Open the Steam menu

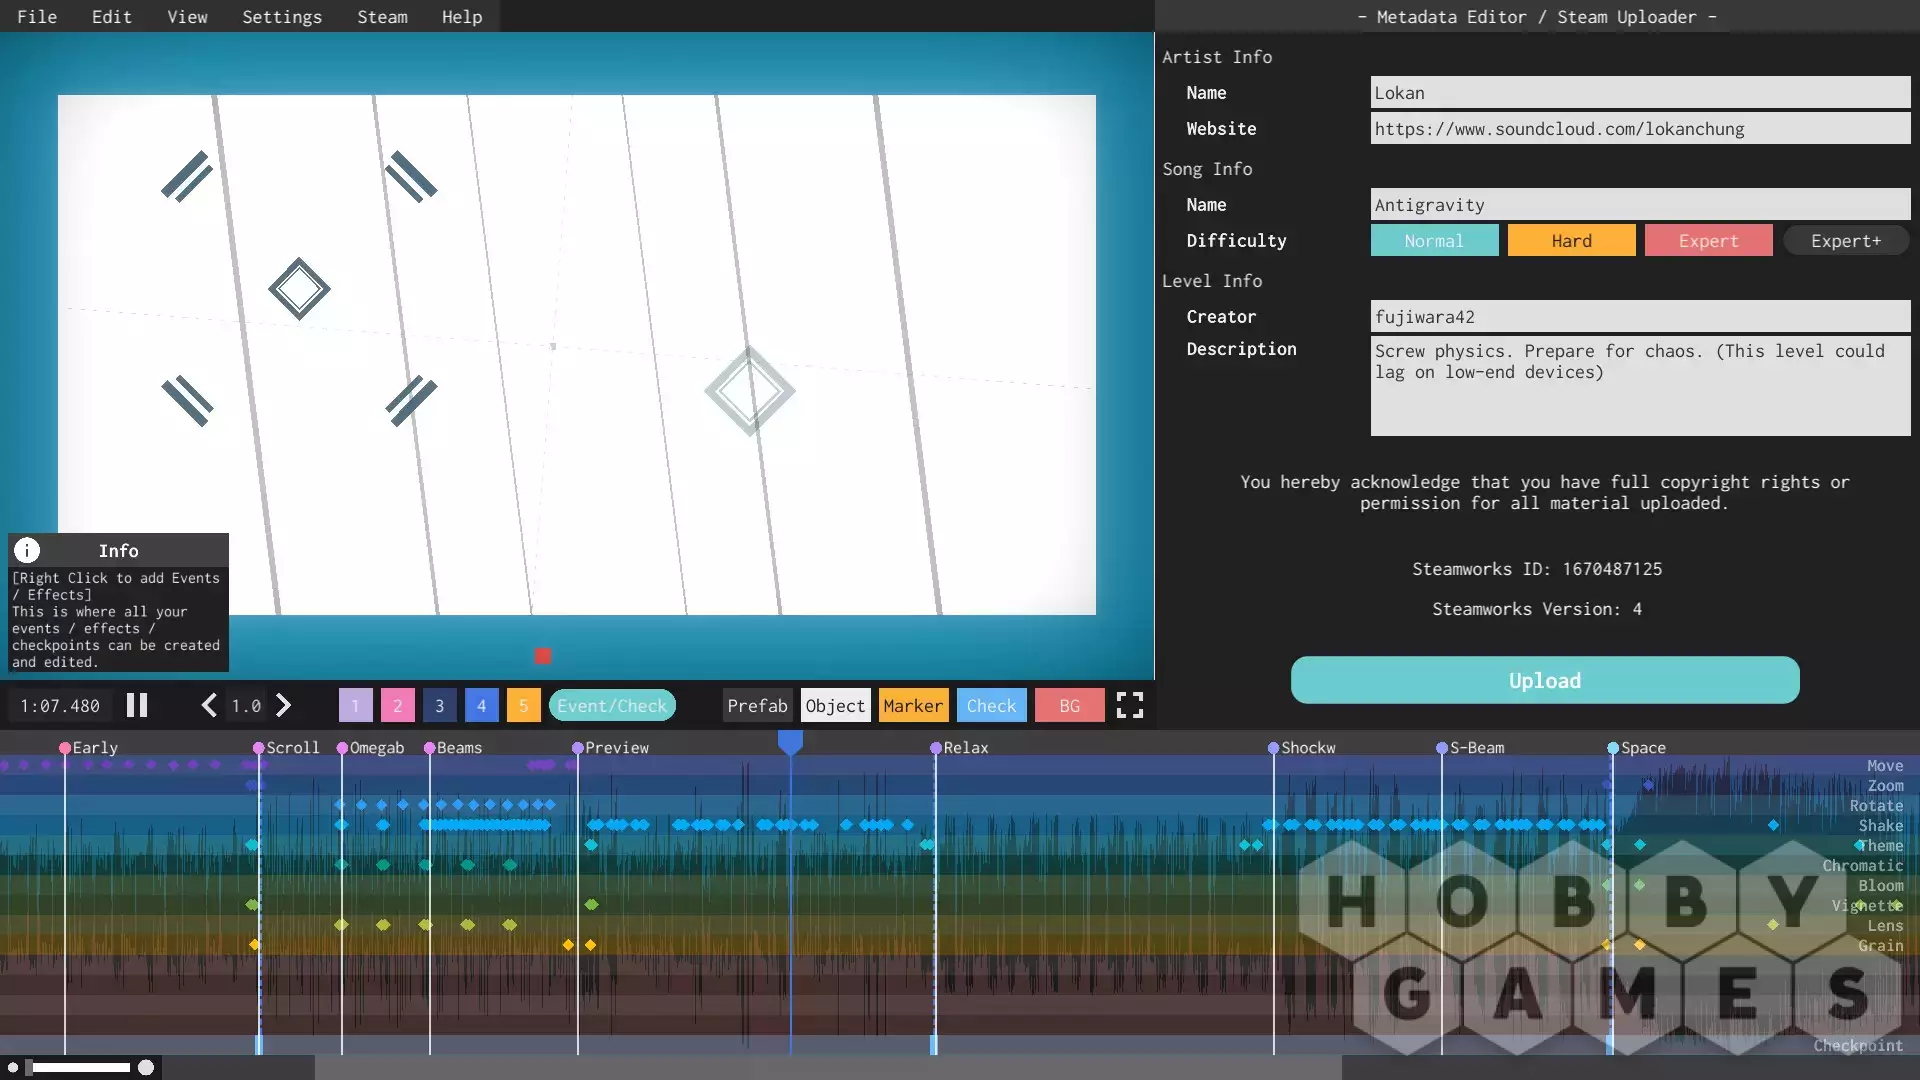(x=382, y=17)
